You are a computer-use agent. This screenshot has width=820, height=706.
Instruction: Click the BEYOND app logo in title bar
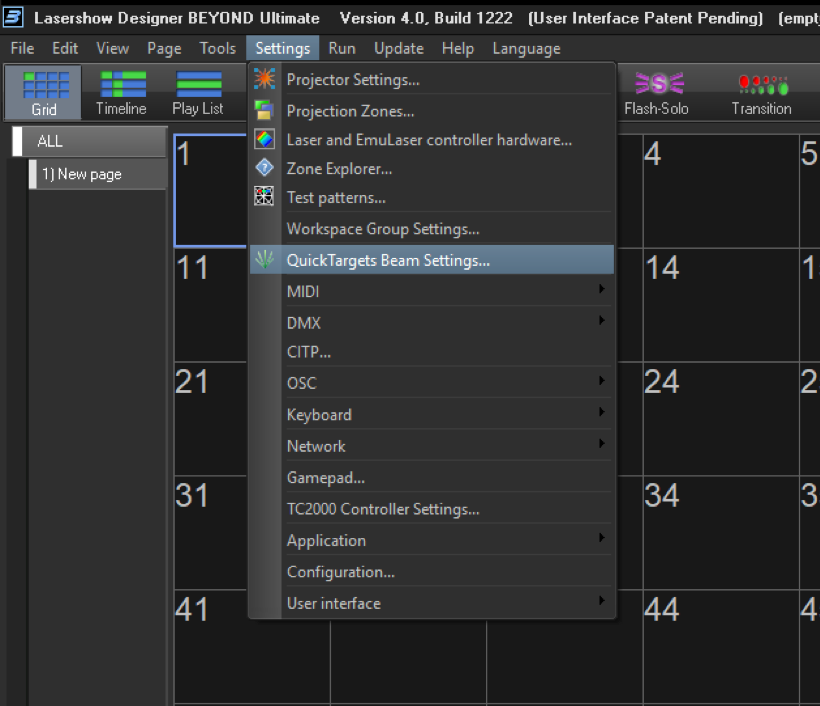point(13,17)
